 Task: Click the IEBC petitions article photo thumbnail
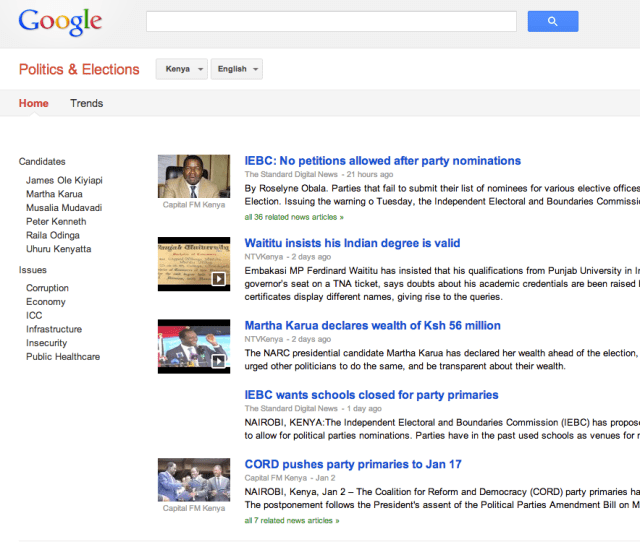click(x=194, y=176)
